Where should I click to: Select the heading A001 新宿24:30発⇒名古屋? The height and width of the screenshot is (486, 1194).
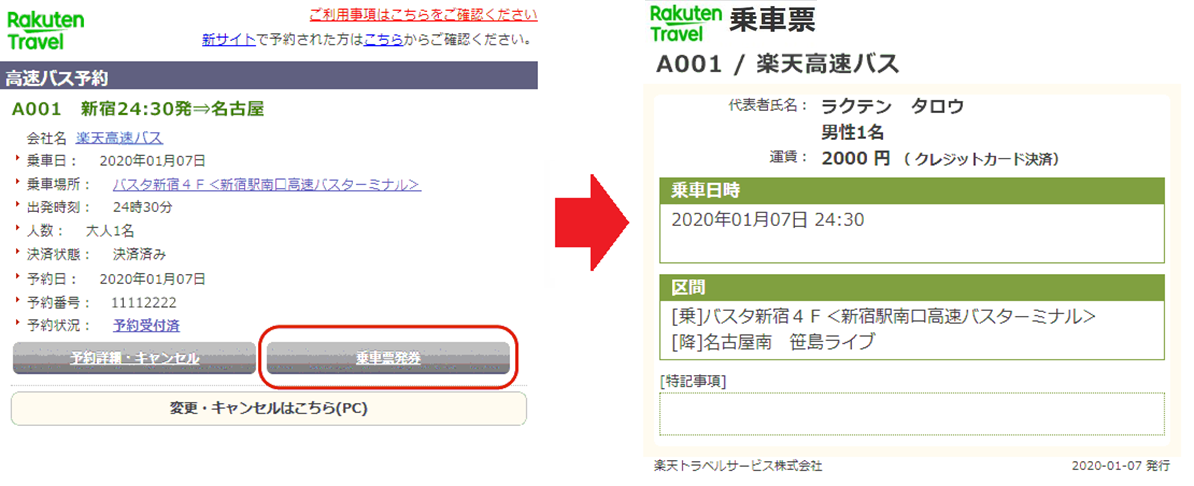(x=138, y=109)
